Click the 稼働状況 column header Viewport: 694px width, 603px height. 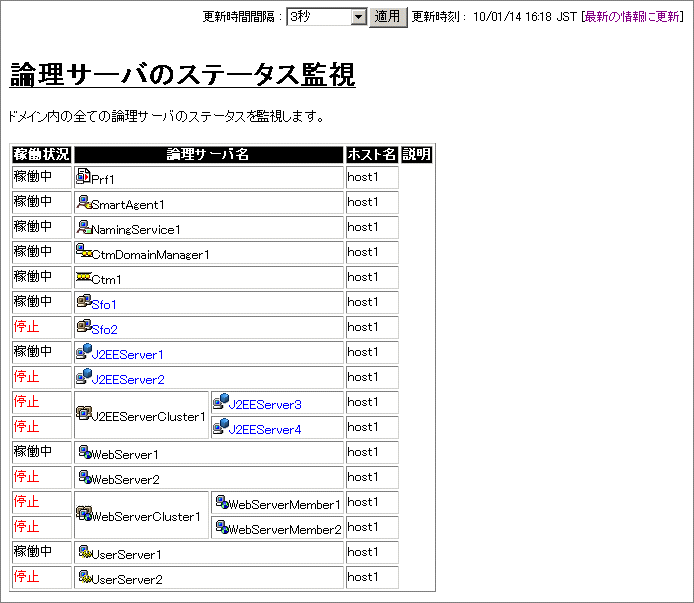point(42,155)
